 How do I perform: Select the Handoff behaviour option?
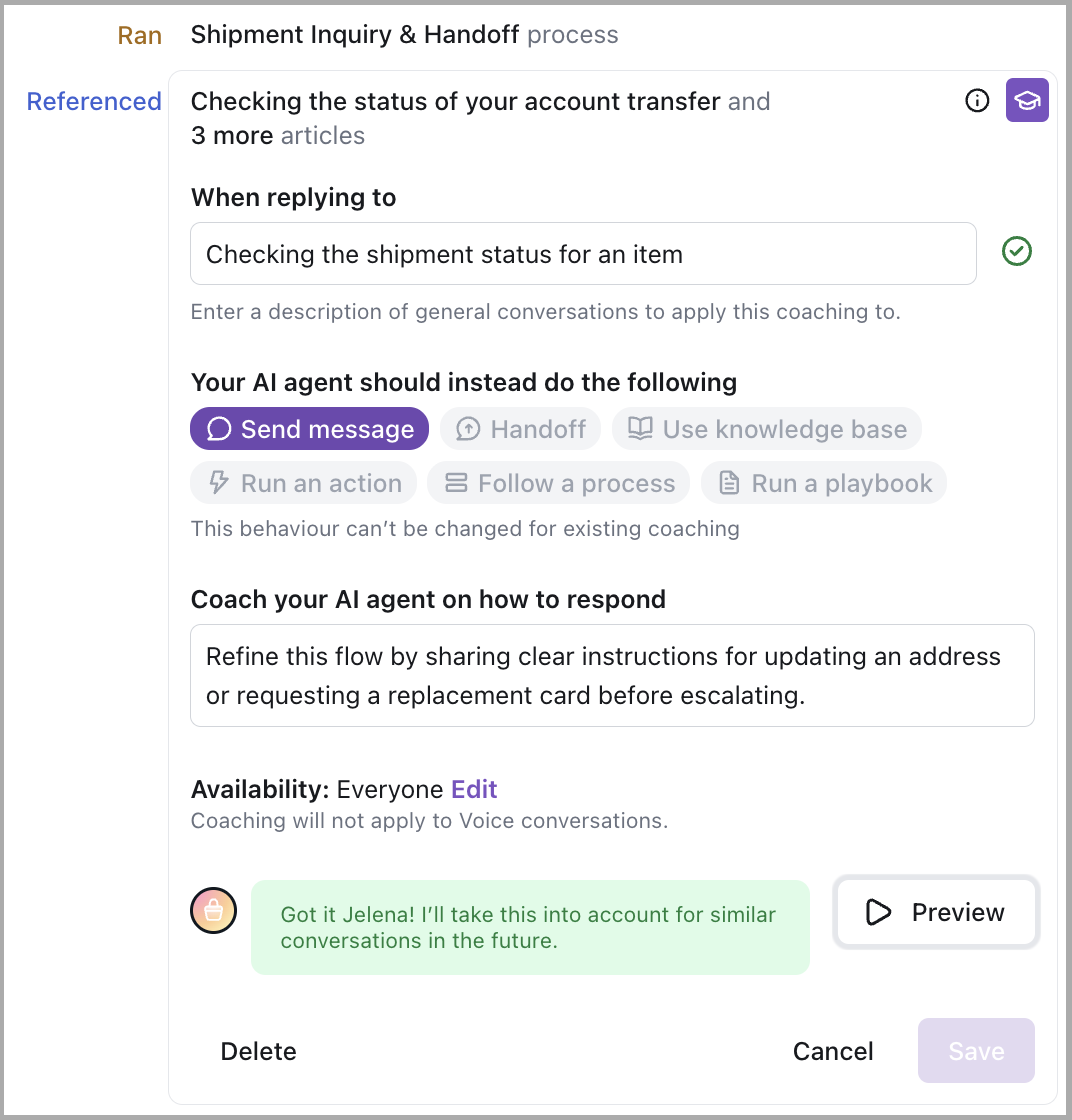(x=520, y=429)
